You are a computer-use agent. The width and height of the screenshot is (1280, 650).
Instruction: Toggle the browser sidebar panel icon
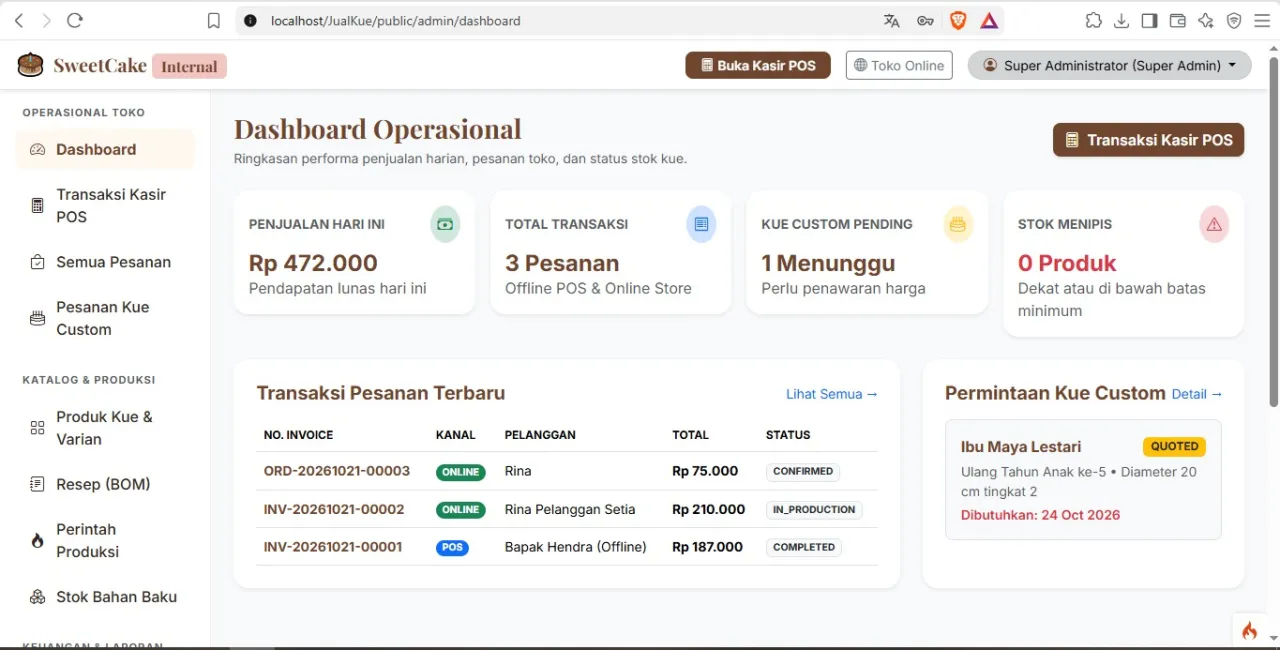[x=1149, y=20]
